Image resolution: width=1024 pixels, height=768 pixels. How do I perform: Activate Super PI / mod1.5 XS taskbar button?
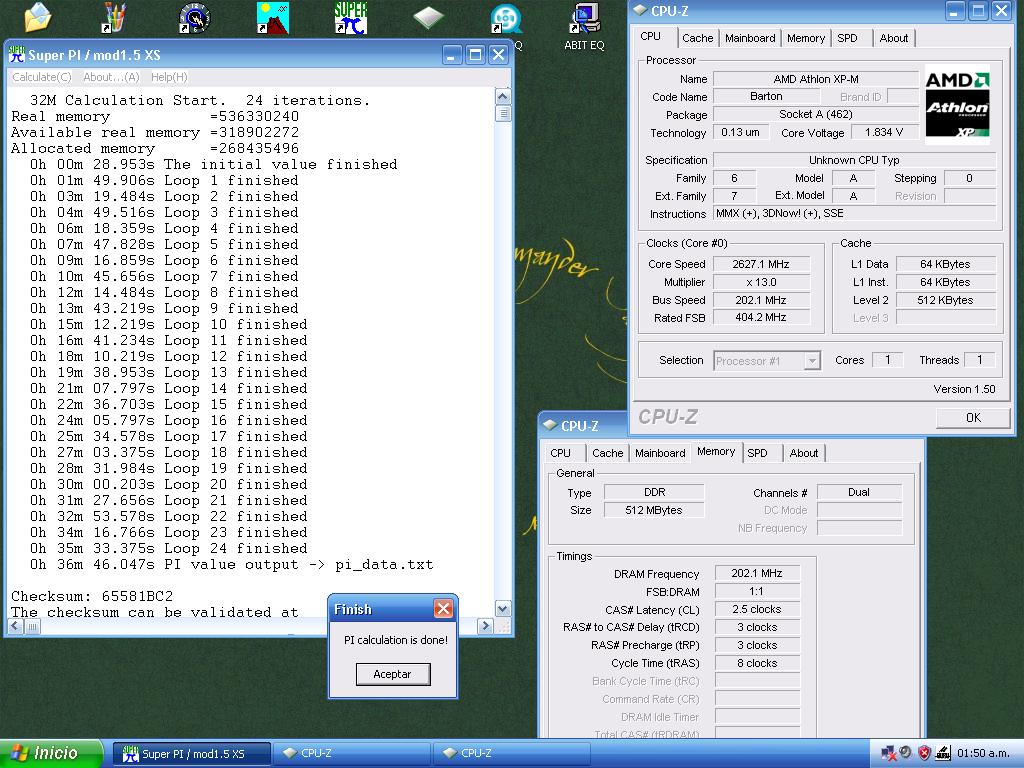click(x=192, y=754)
